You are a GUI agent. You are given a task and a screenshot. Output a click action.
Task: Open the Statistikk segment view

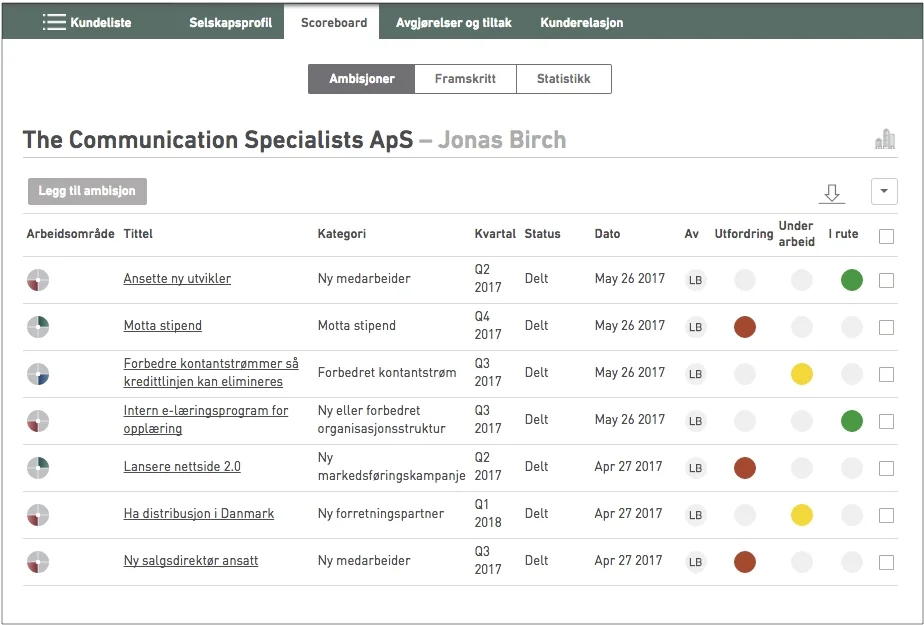coord(563,79)
